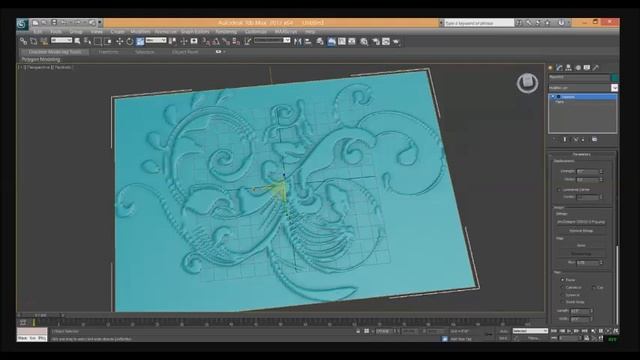Open the Modifier List dropdown
640x360 pixels.
582,88
